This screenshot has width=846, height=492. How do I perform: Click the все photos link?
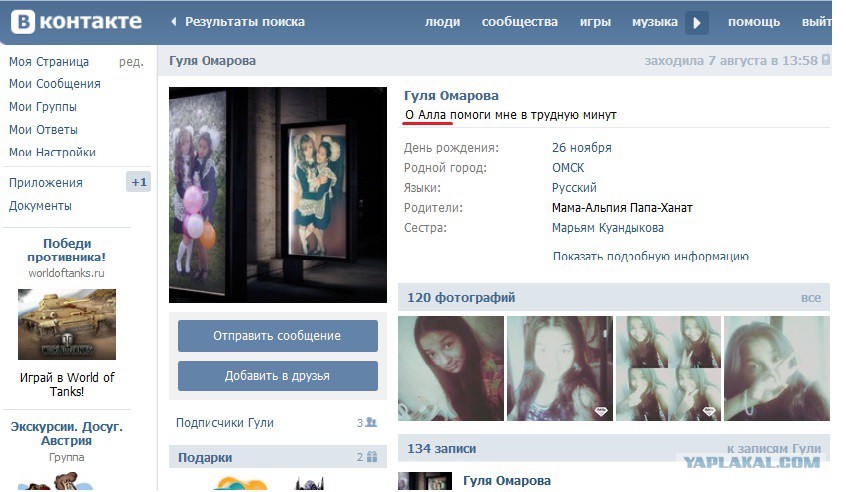pos(811,298)
